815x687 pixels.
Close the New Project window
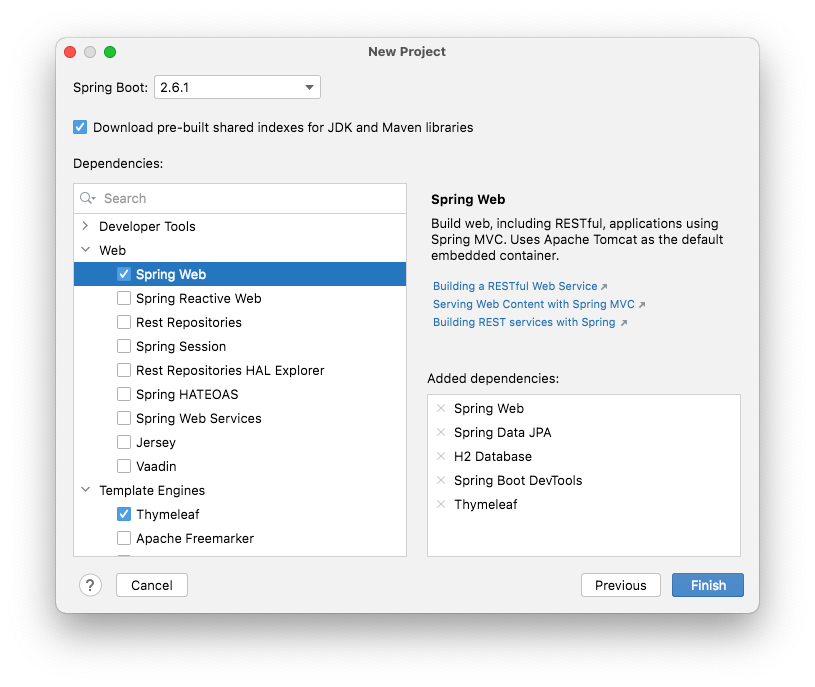point(70,52)
